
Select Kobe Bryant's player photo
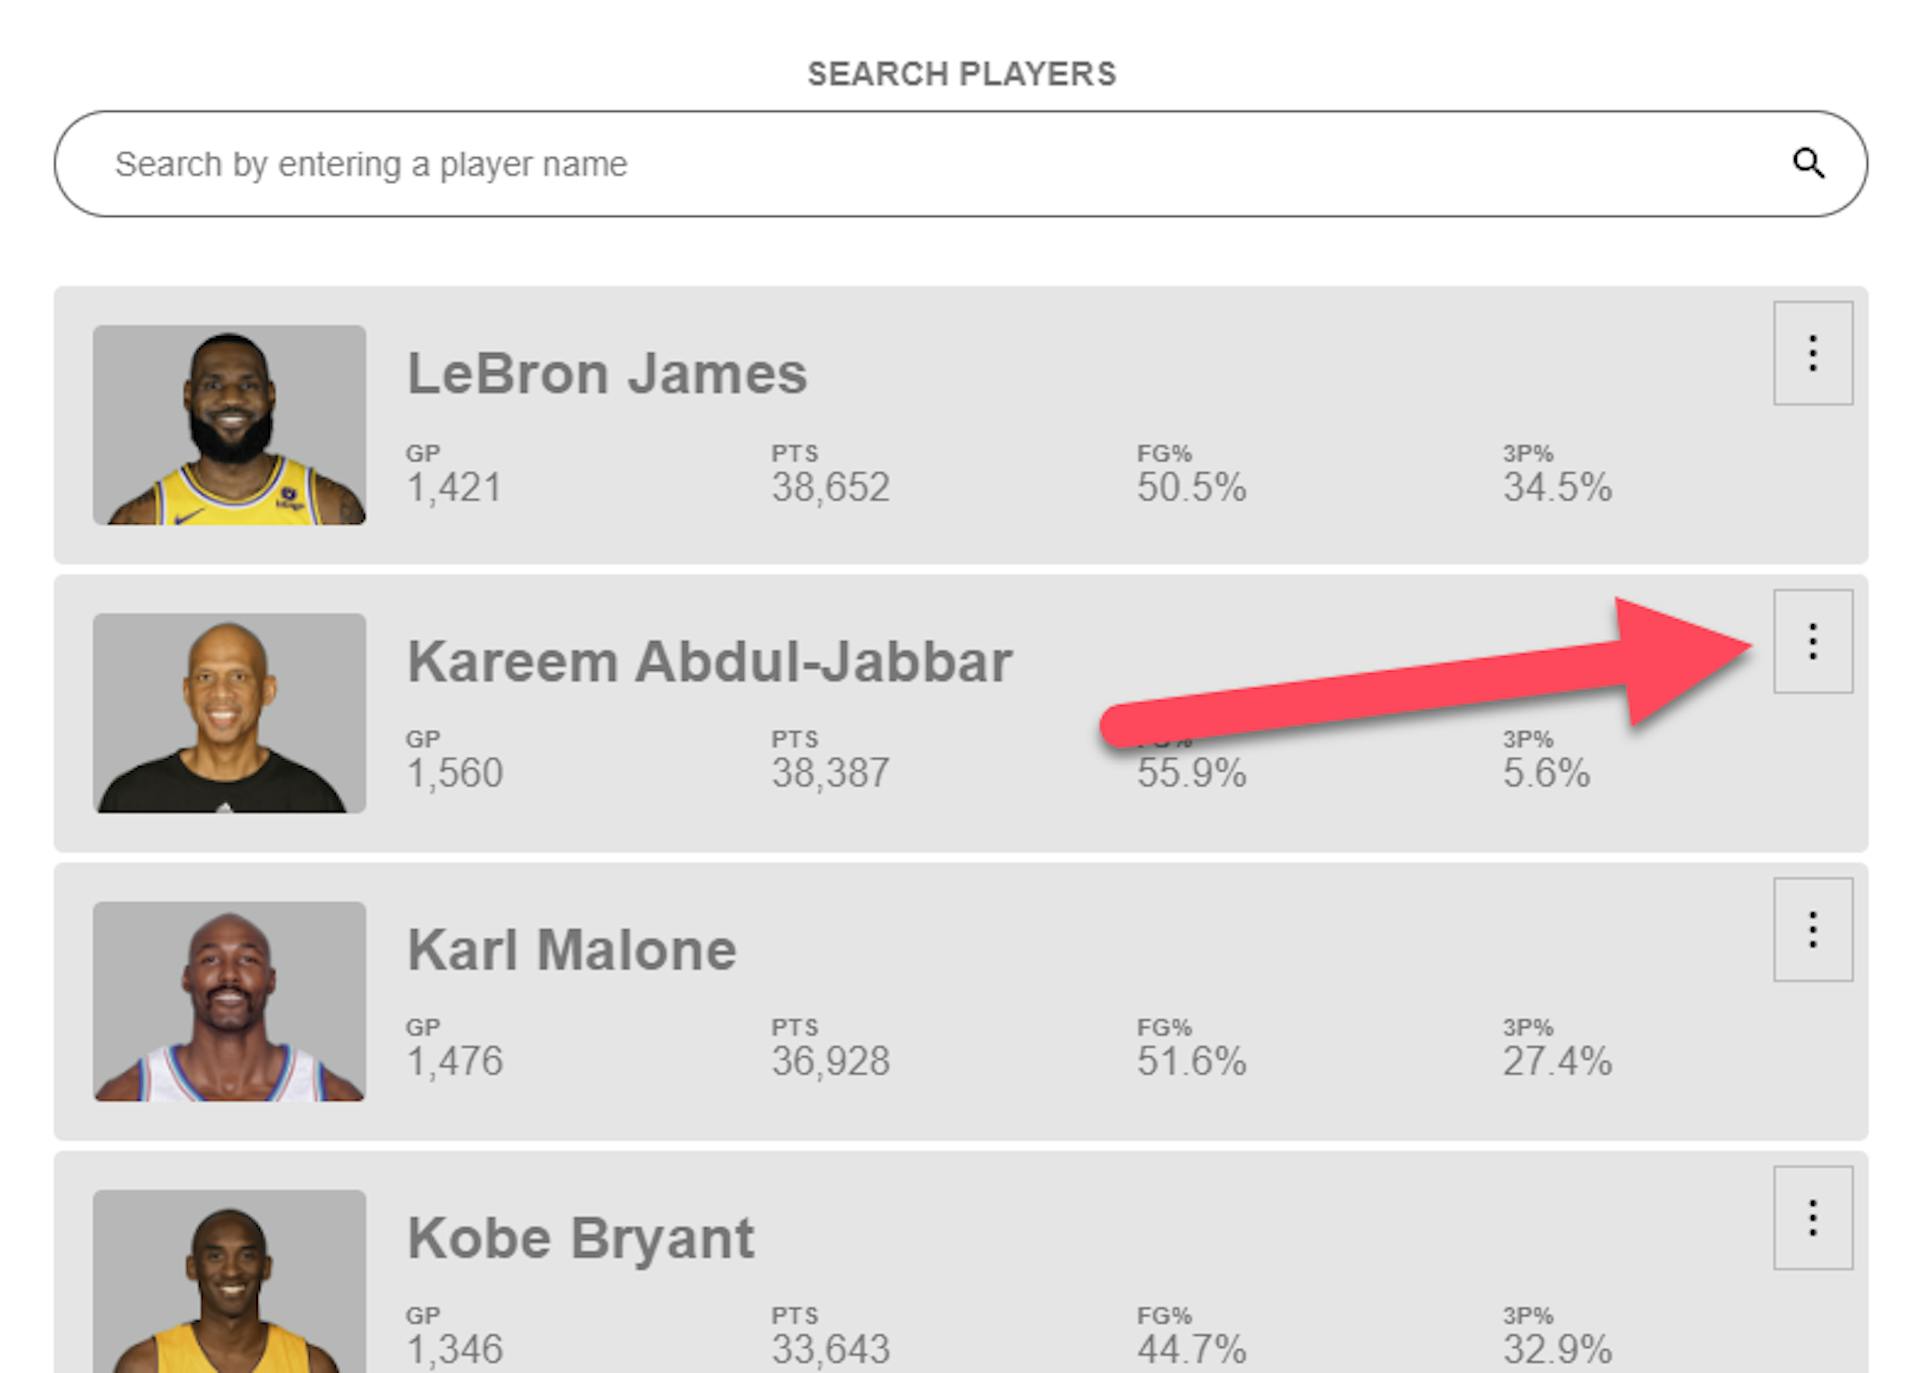pos(229,1282)
